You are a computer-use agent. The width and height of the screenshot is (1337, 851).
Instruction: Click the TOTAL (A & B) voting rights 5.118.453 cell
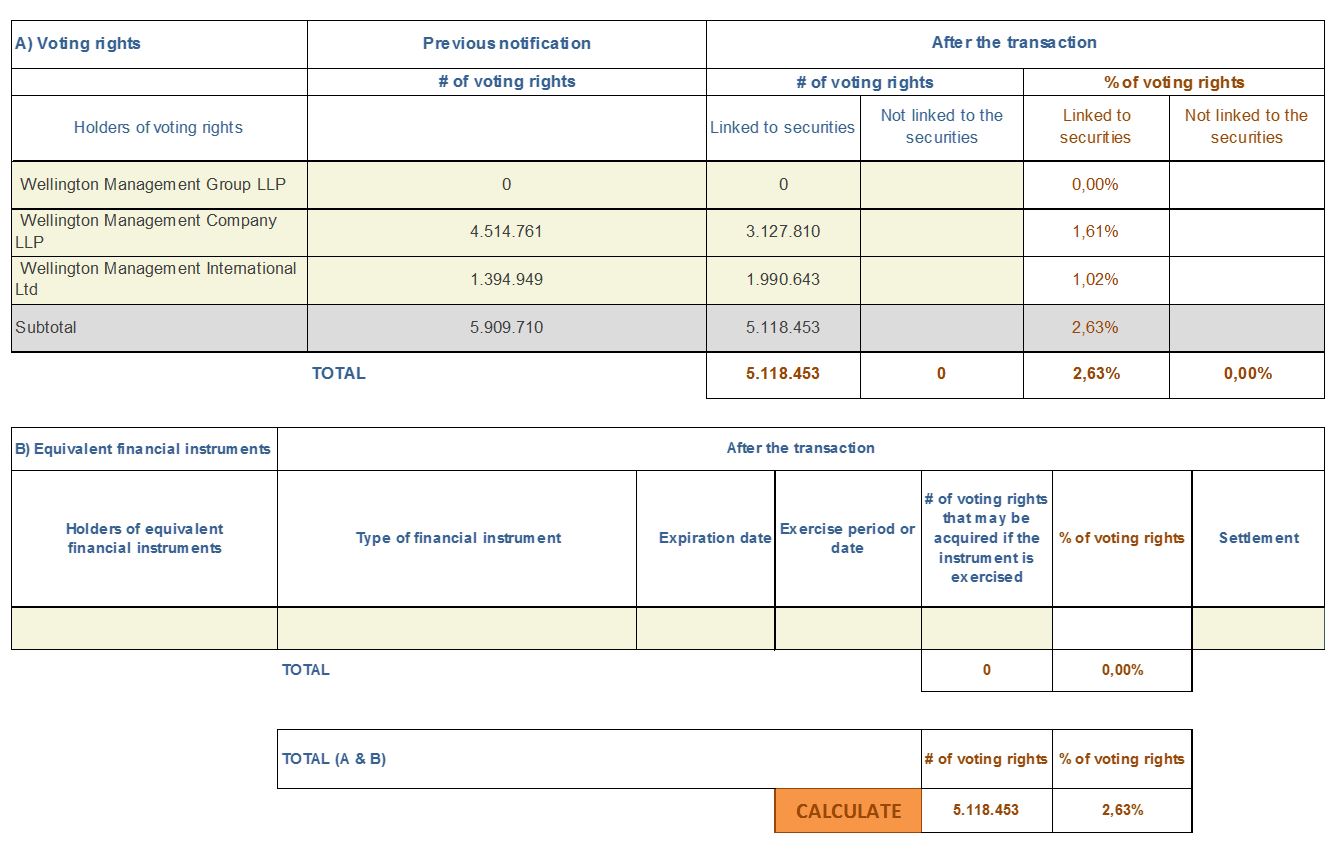point(986,811)
